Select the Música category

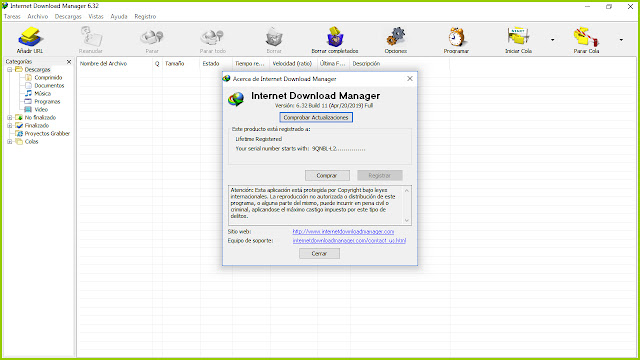[42, 93]
